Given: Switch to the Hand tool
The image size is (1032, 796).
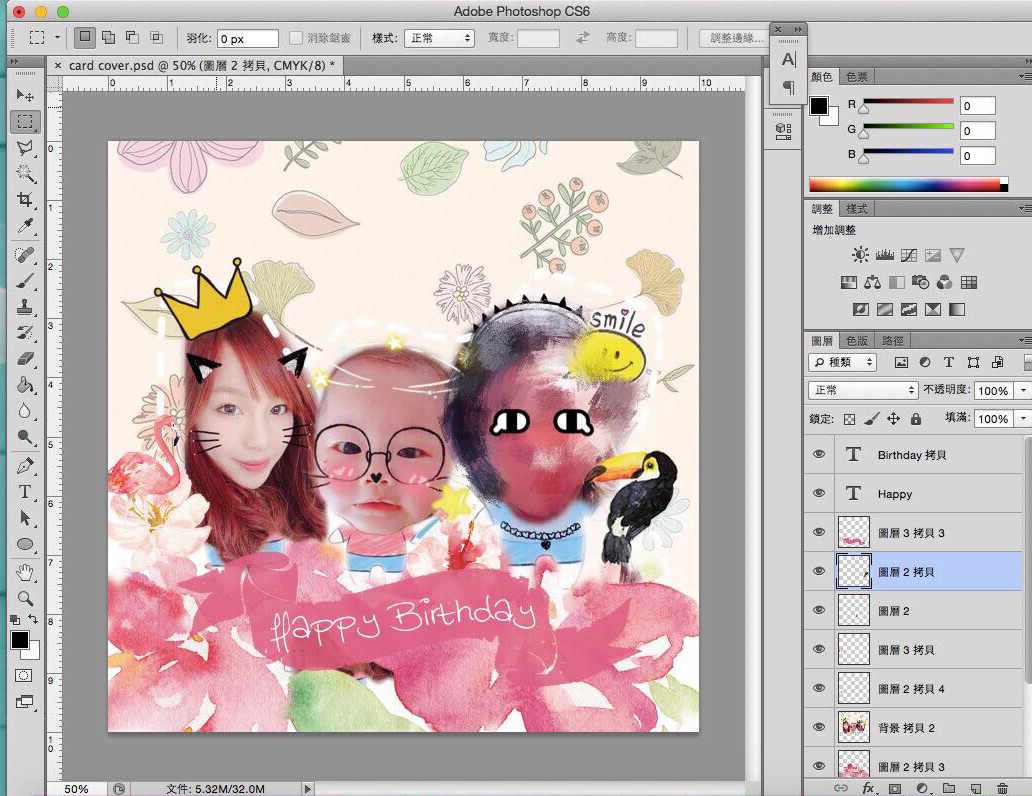Looking at the screenshot, I should coord(25,573).
